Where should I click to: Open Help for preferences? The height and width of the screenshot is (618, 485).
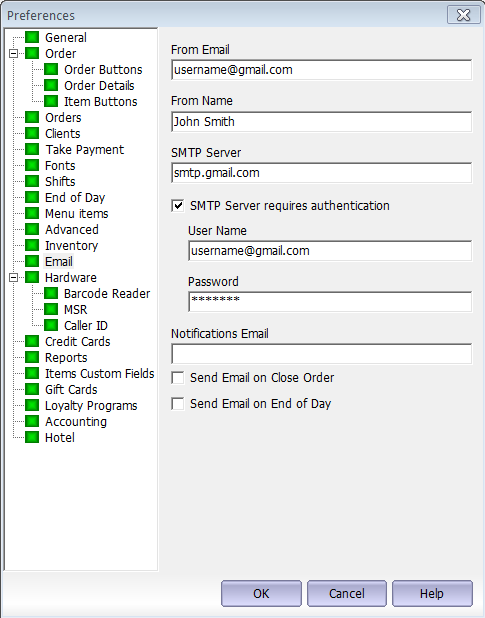tap(432, 593)
